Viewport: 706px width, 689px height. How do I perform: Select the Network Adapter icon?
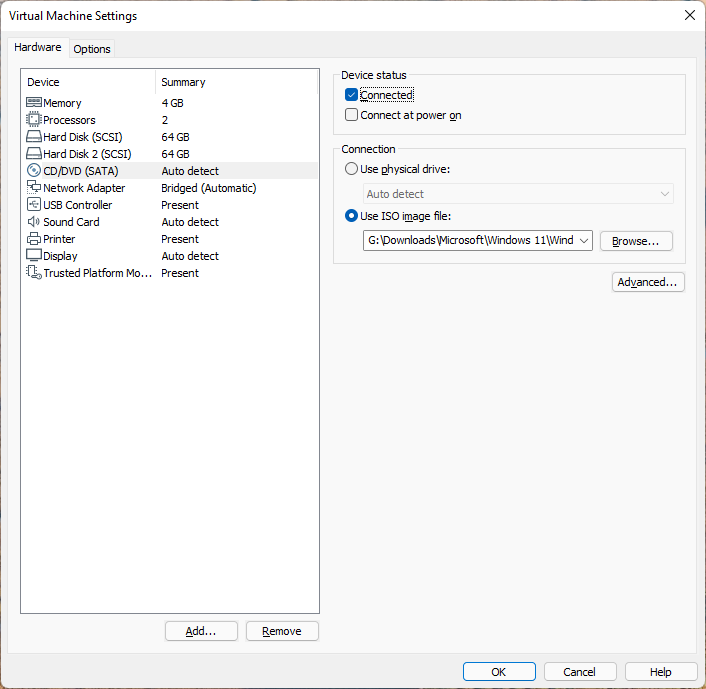pos(34,187)
